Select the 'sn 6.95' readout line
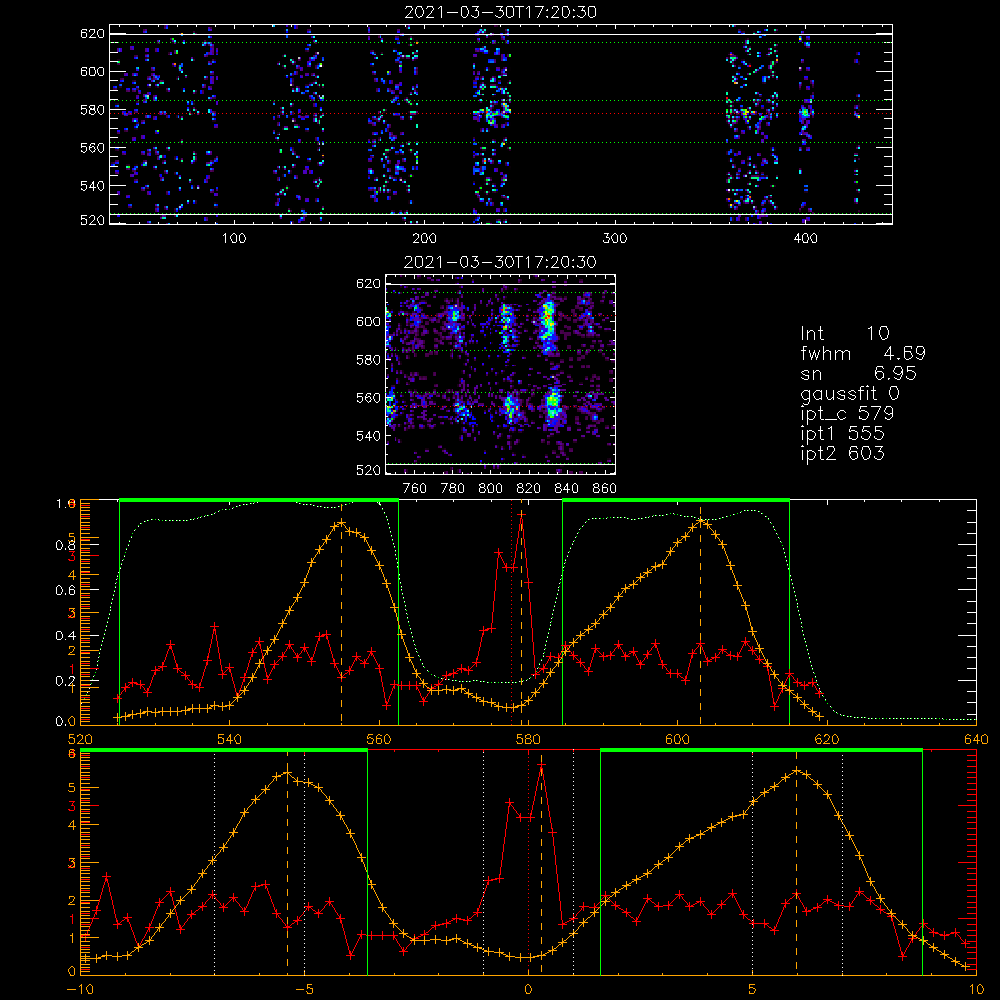The width and height of the screenshot is (1000, 1000). [x=858, y=373]
